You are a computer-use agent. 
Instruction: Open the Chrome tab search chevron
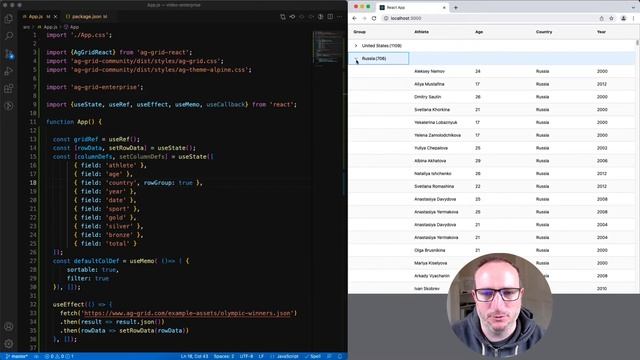633,7
